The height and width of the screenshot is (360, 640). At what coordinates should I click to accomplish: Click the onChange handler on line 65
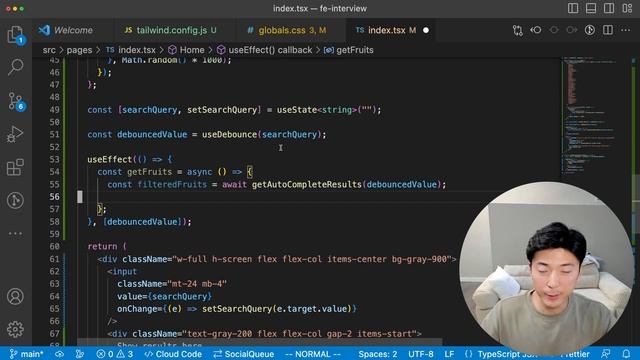tap(237, 309)
